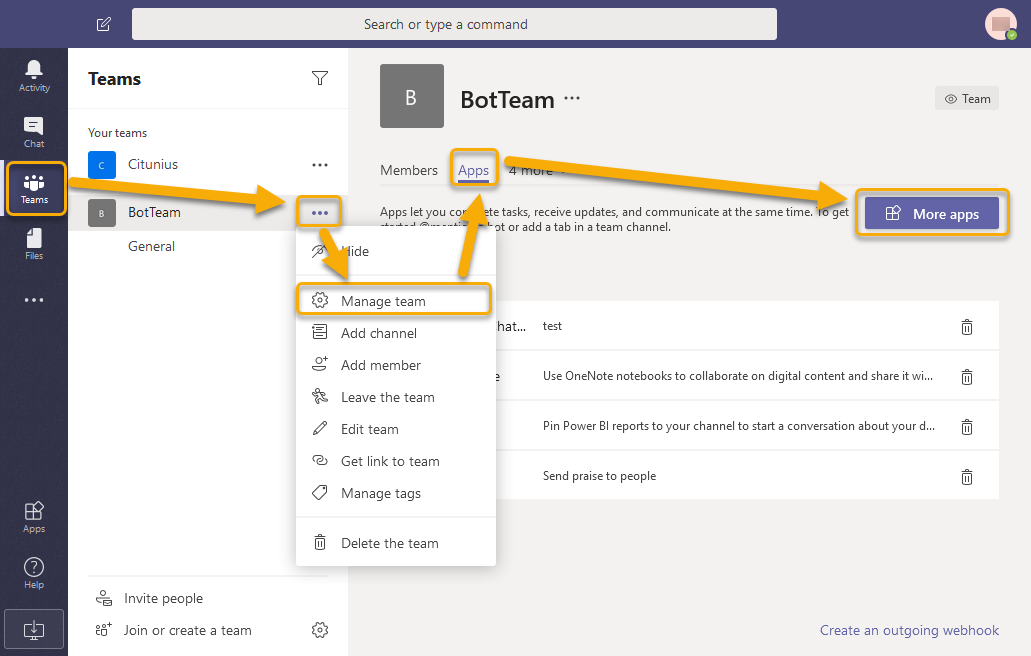
Task: Select Manage tags option
Action: 396,494
